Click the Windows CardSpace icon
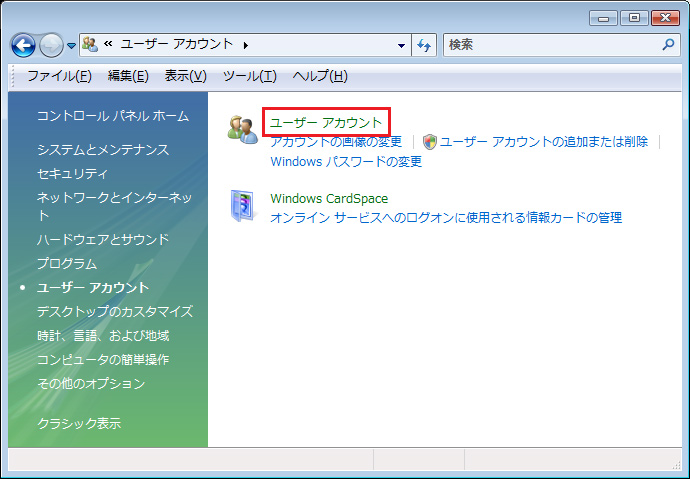The height and width of the screenshot is (479, 690). point(242,205)
